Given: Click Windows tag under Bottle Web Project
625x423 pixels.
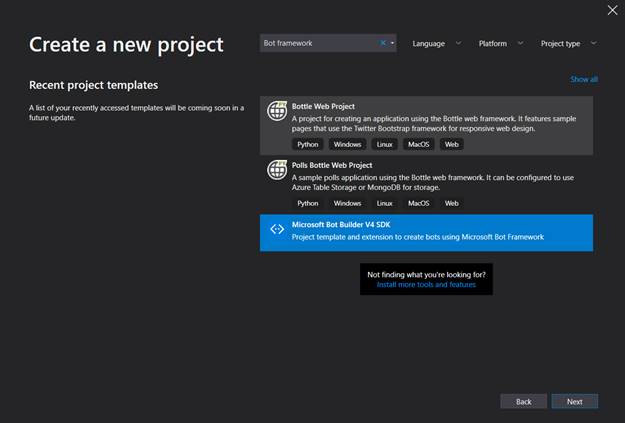Looking at the screenshot, I should tap(347, 144).
